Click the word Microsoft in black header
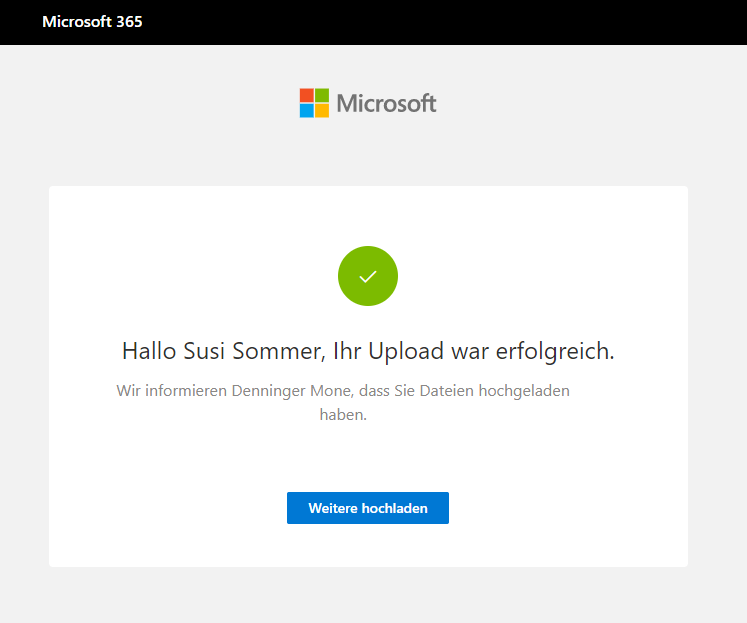 76,22
